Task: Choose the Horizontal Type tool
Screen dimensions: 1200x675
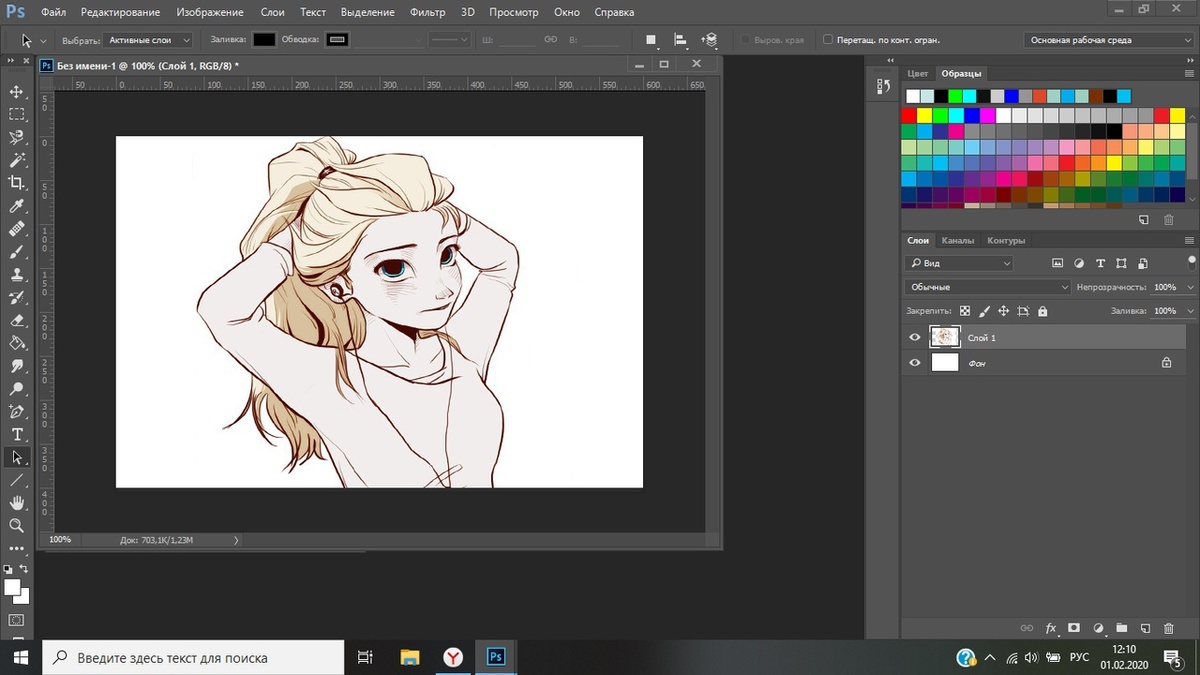Action: click(x=17, y=434)
